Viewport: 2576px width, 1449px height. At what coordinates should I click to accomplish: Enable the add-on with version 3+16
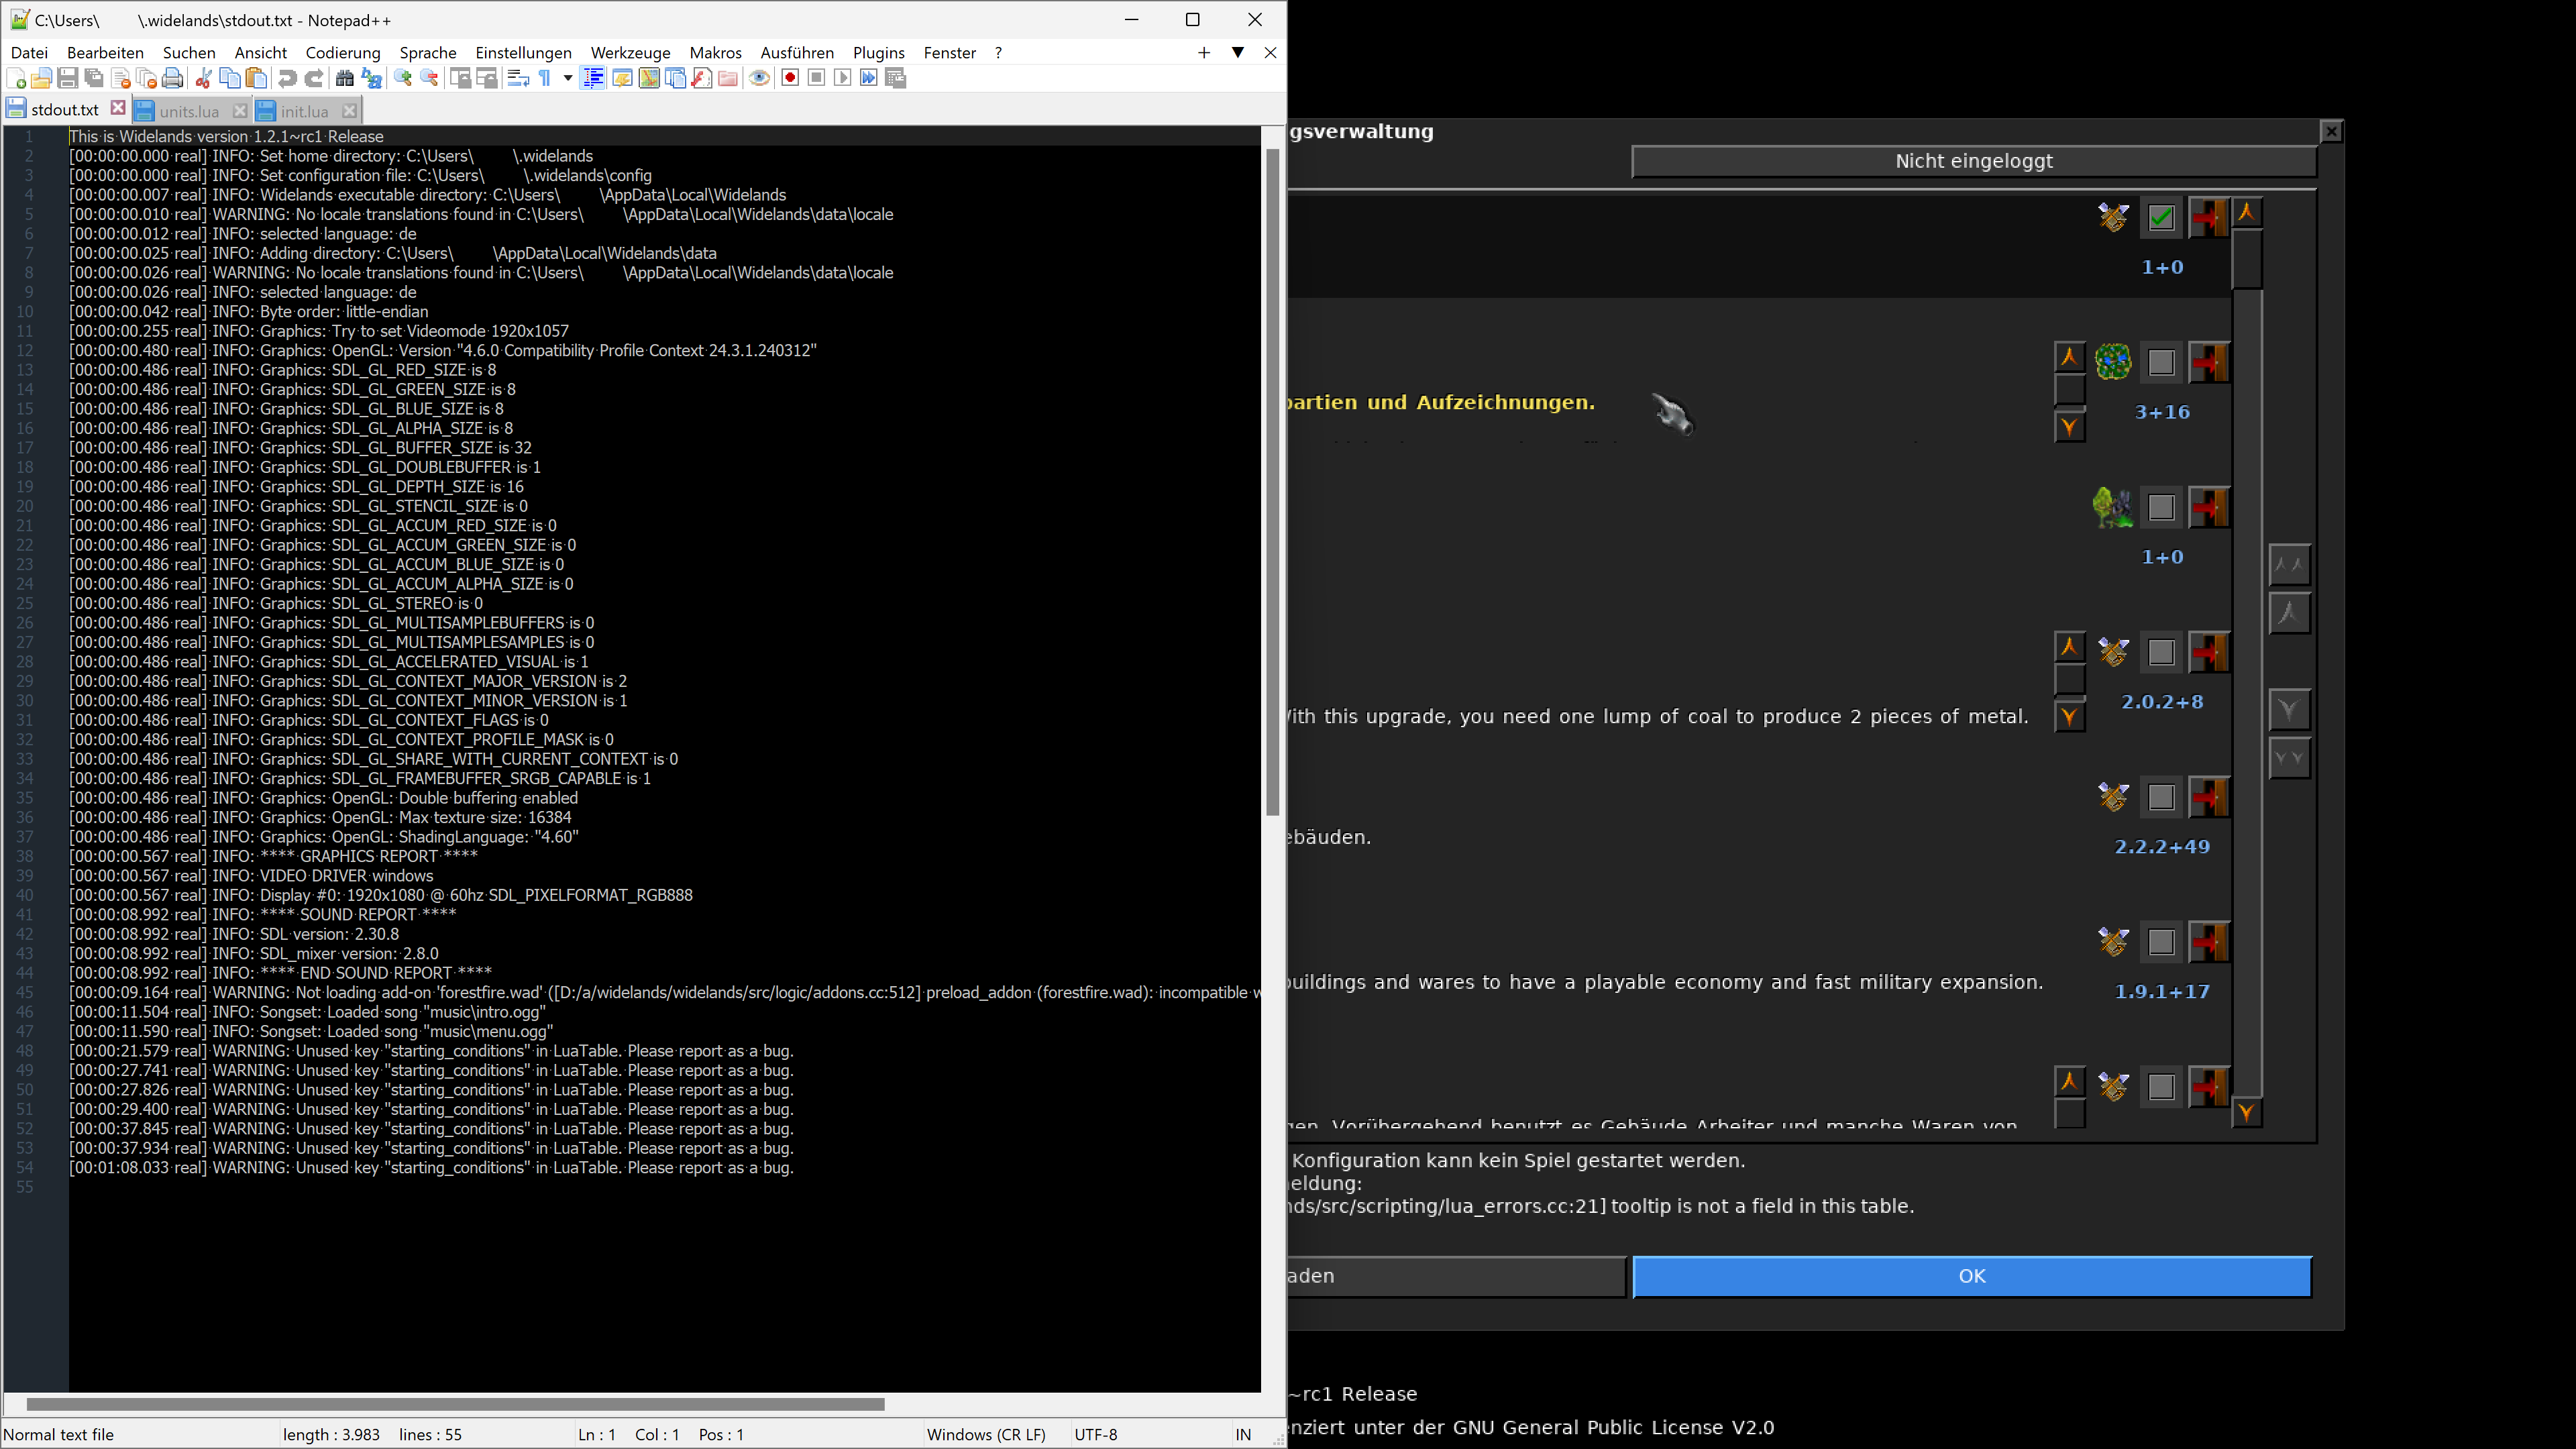click(x=2161, y=363)
